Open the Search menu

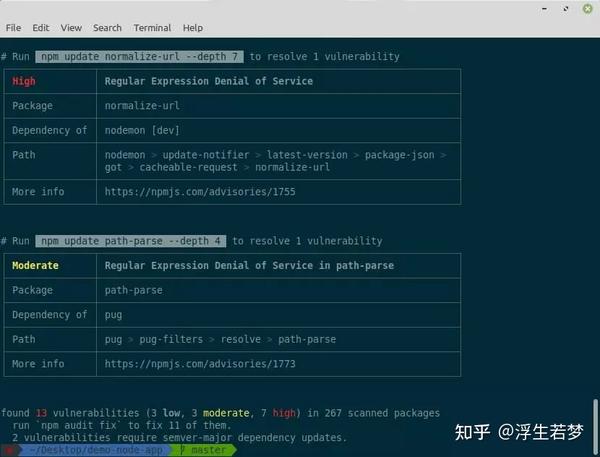point(107,28)
